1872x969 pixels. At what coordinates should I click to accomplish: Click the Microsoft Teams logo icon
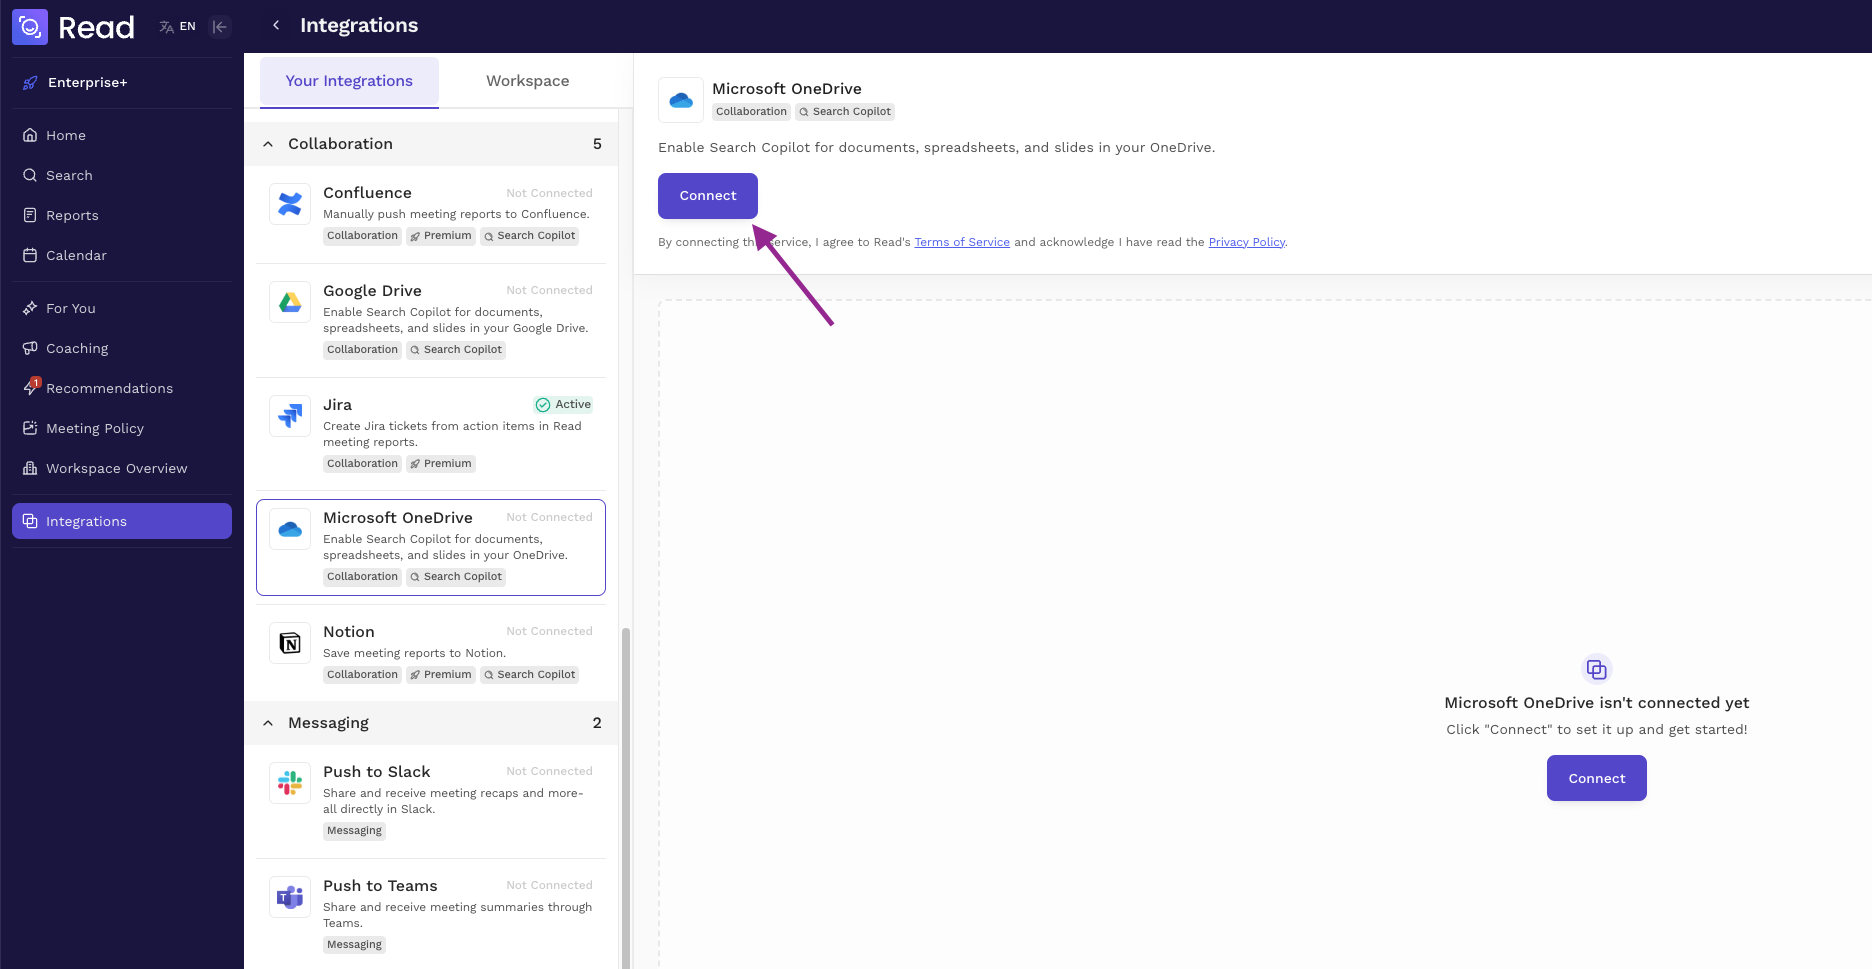(290, 897)
